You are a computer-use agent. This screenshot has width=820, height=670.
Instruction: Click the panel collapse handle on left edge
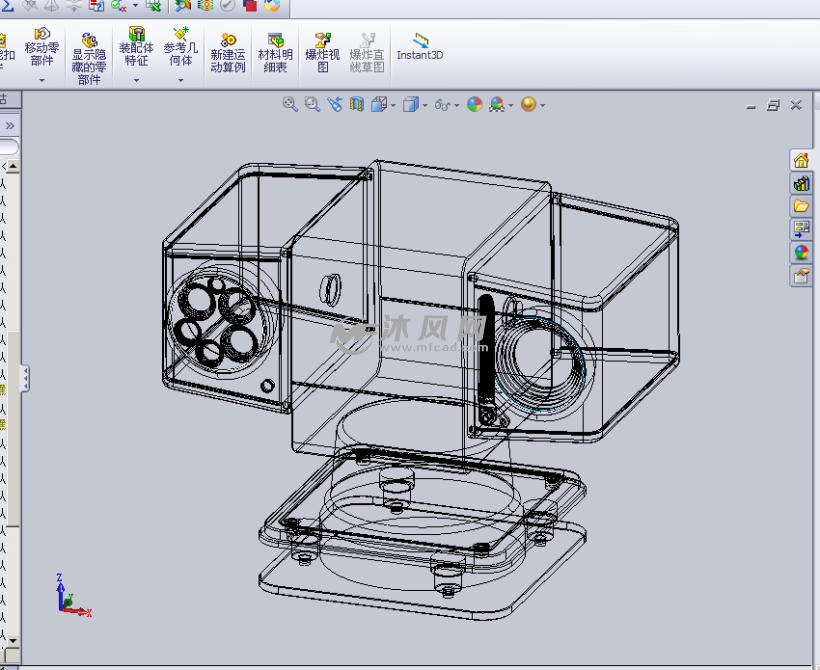click(x=26, y=377)
